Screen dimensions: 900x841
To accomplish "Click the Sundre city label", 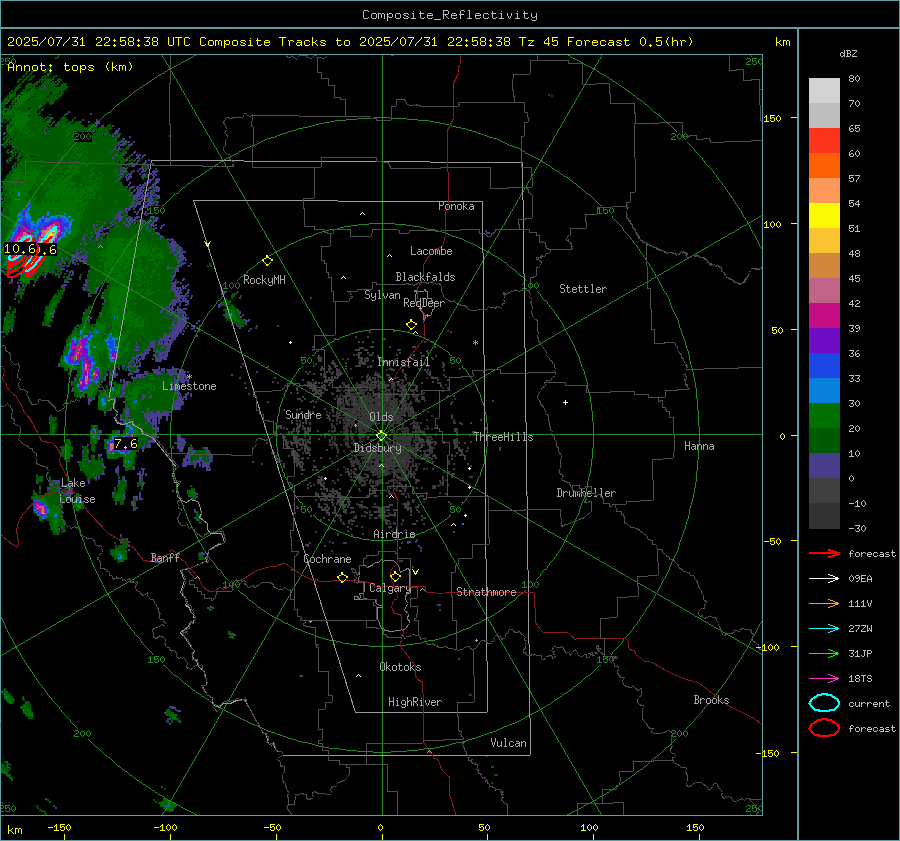I will [303, 415].
